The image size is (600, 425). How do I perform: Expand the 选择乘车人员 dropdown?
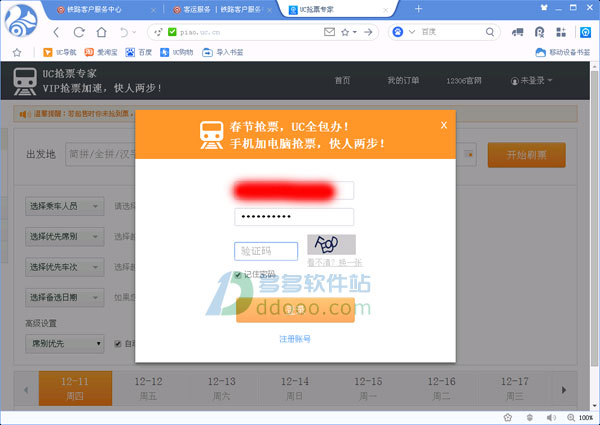(x=65, y=206)
